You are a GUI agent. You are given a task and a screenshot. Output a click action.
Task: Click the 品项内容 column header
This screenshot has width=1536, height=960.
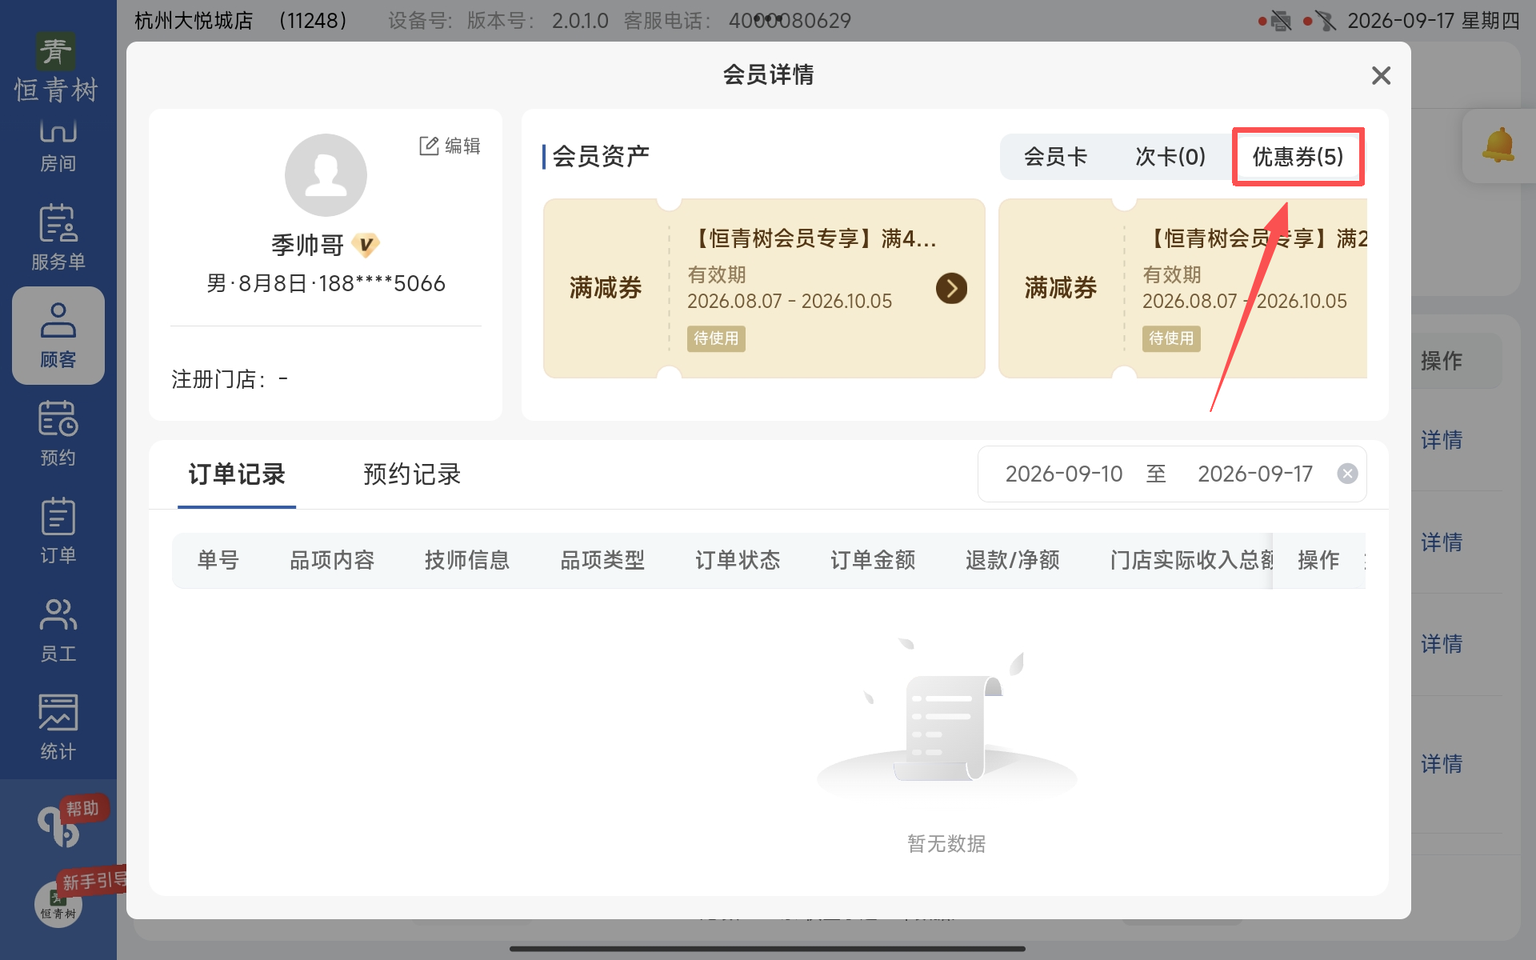[x=332, y=560]
